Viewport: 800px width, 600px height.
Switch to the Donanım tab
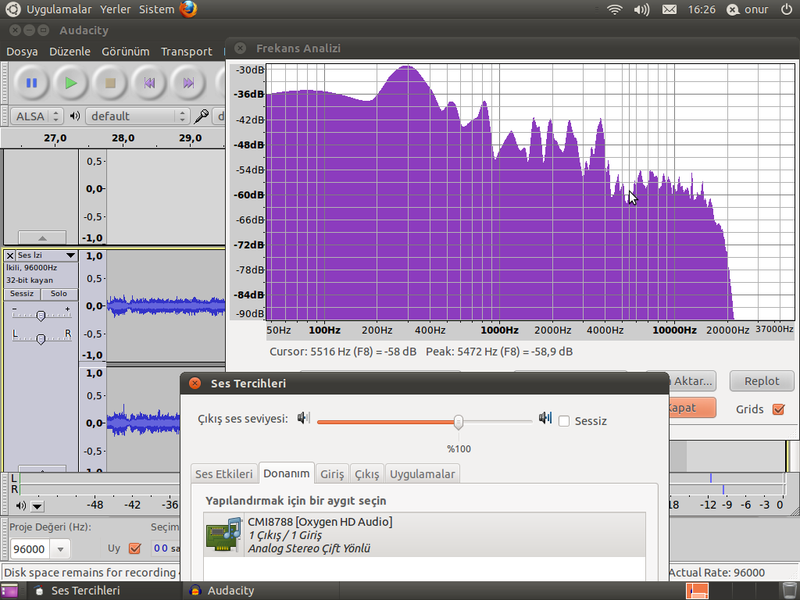(286, 473)
